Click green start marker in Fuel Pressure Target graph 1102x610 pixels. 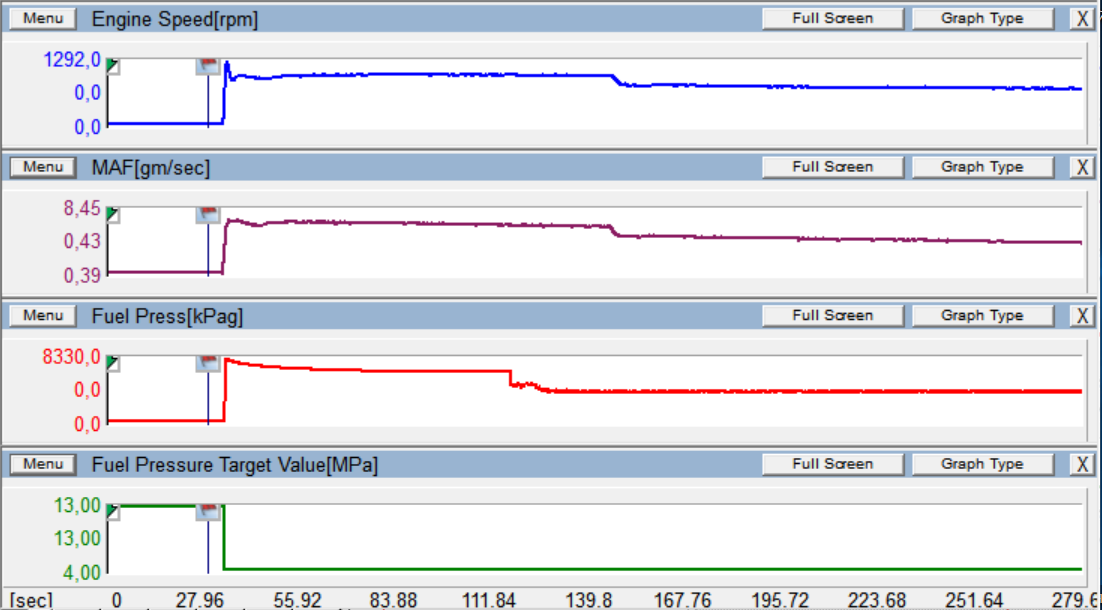pos(113,512)
